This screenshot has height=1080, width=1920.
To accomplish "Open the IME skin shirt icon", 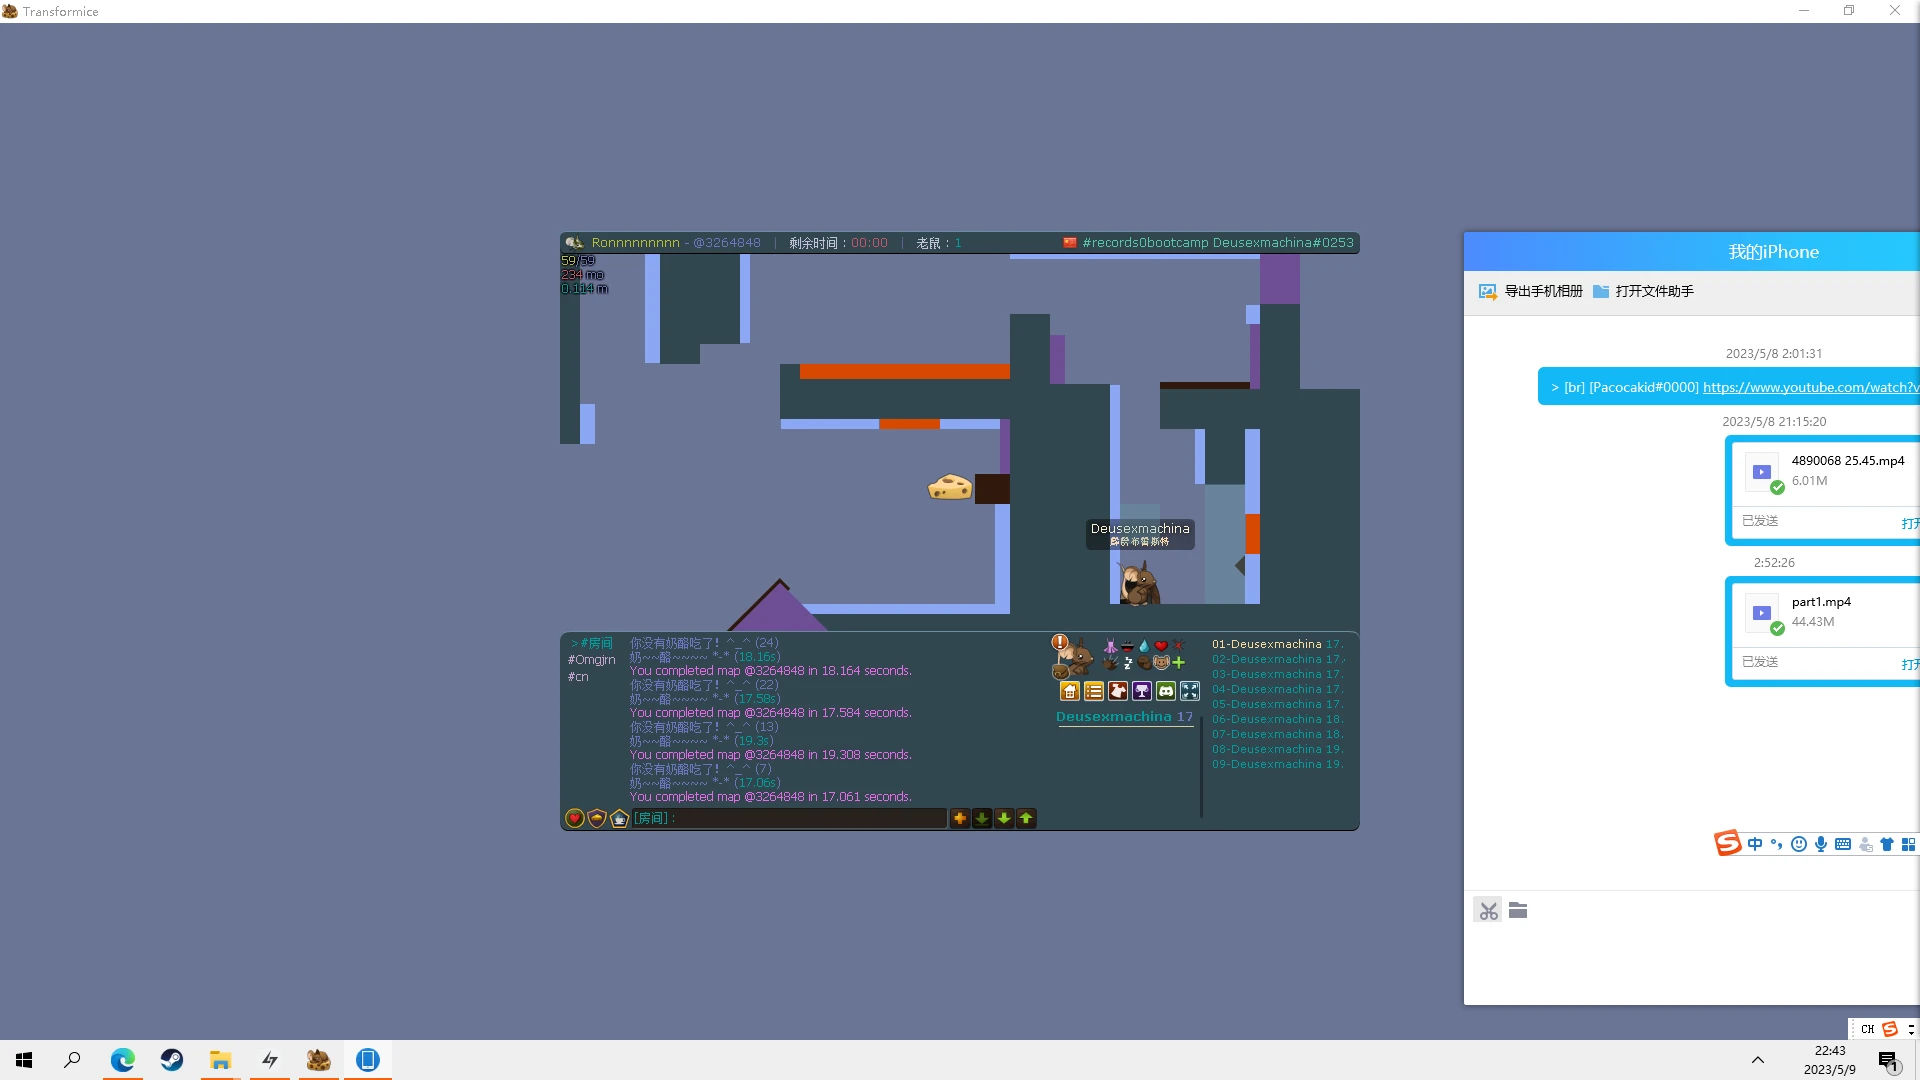I will pos(1887,844).
